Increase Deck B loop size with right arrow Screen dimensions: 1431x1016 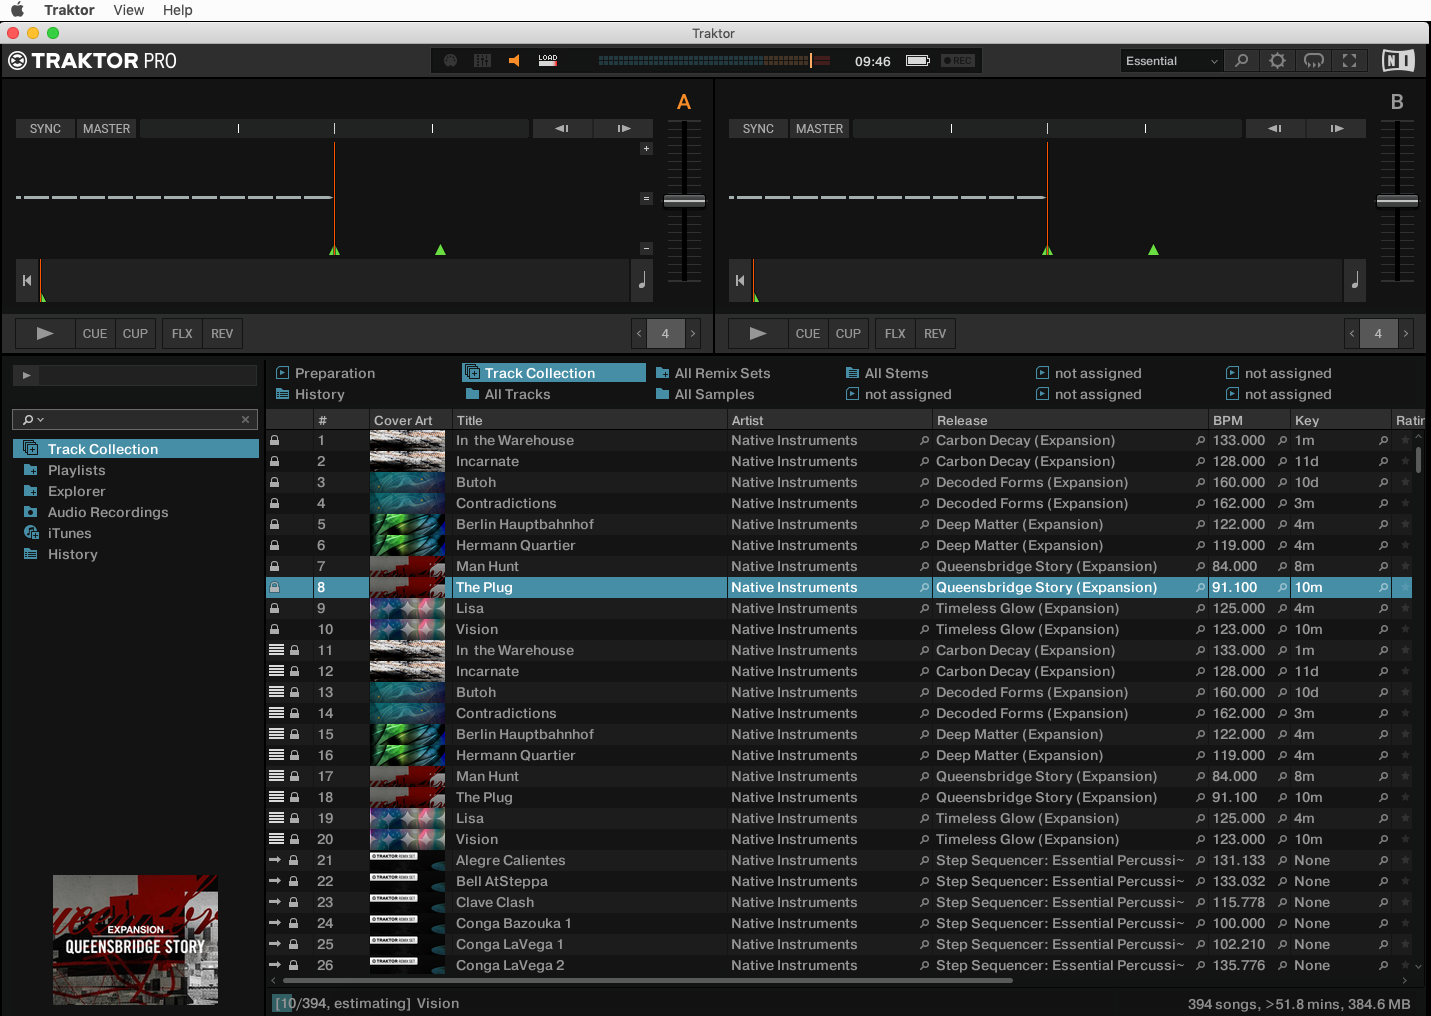1405,334
